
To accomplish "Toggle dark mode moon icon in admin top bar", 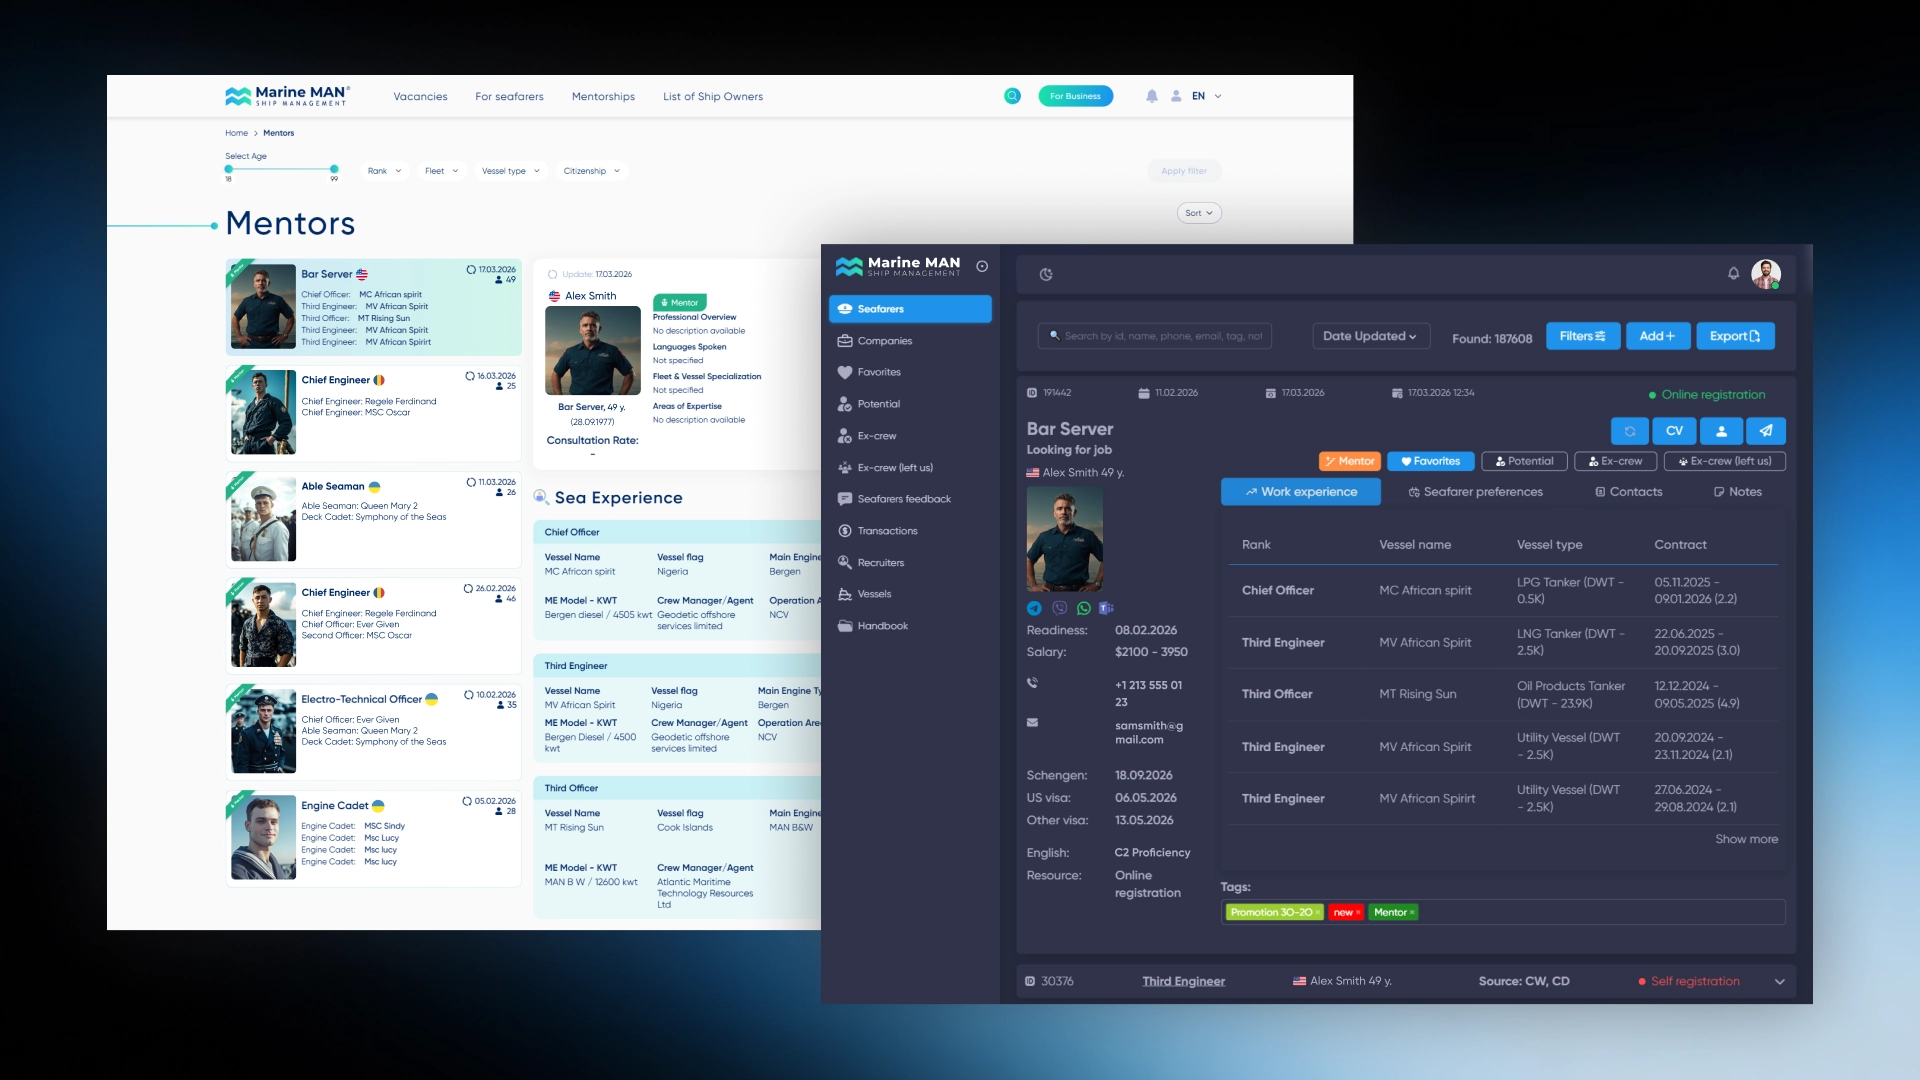I will 1046,274.
